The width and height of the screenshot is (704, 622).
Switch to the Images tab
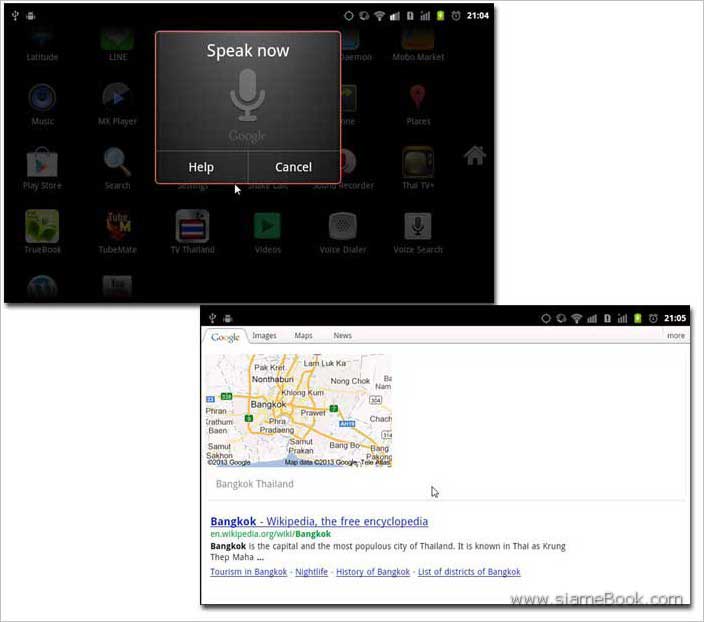(264, 335)
